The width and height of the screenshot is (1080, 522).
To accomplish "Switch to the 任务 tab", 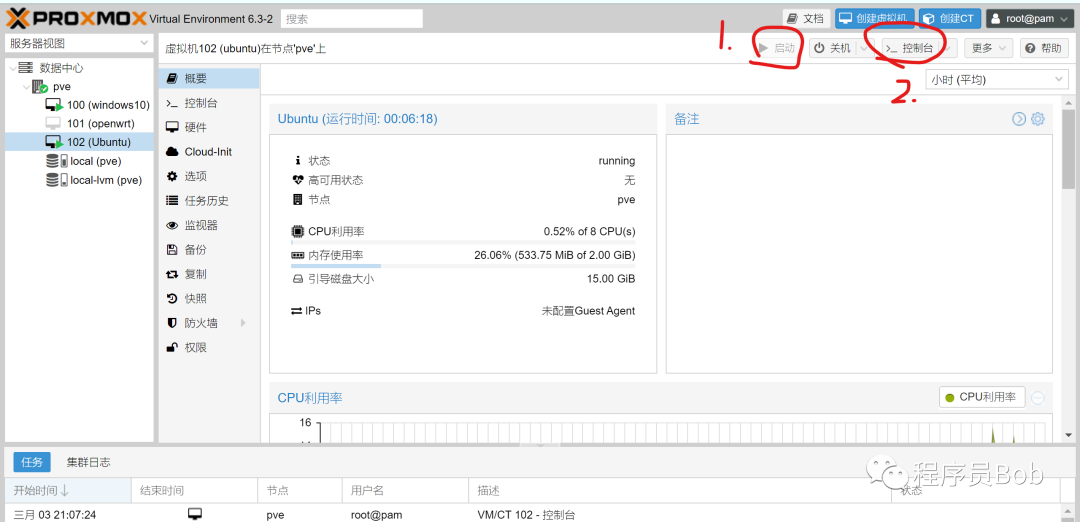I will 32,463.
